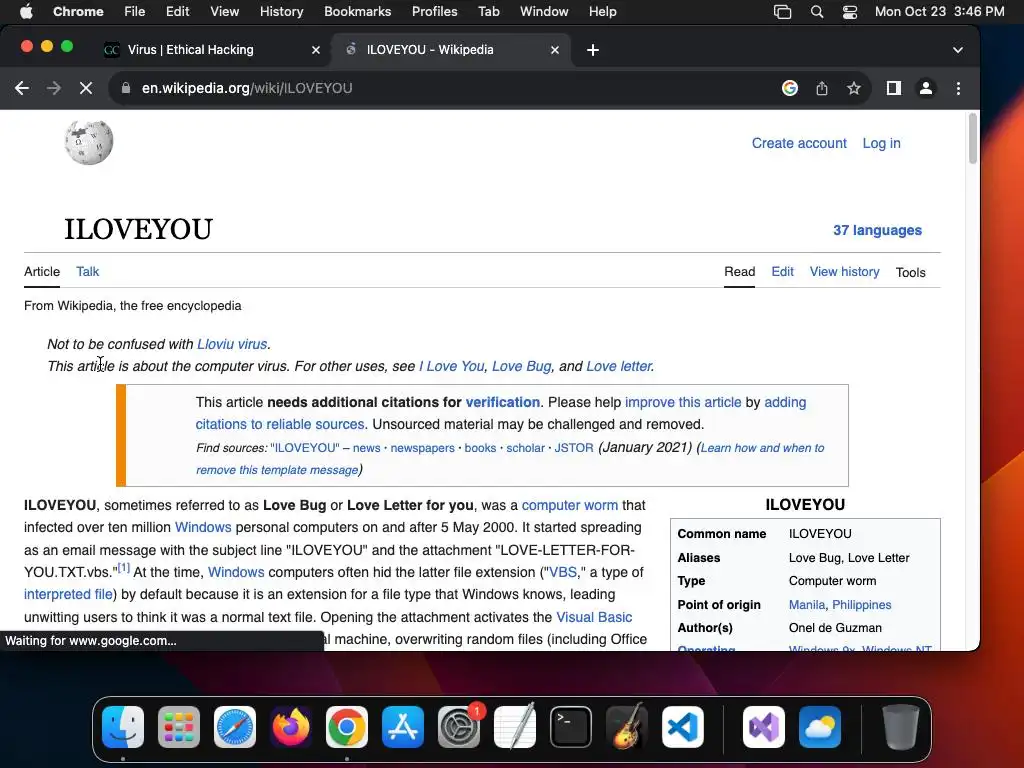Click the Log in link
This screenshot has width=1024, height=768.
tap(881, 143)
